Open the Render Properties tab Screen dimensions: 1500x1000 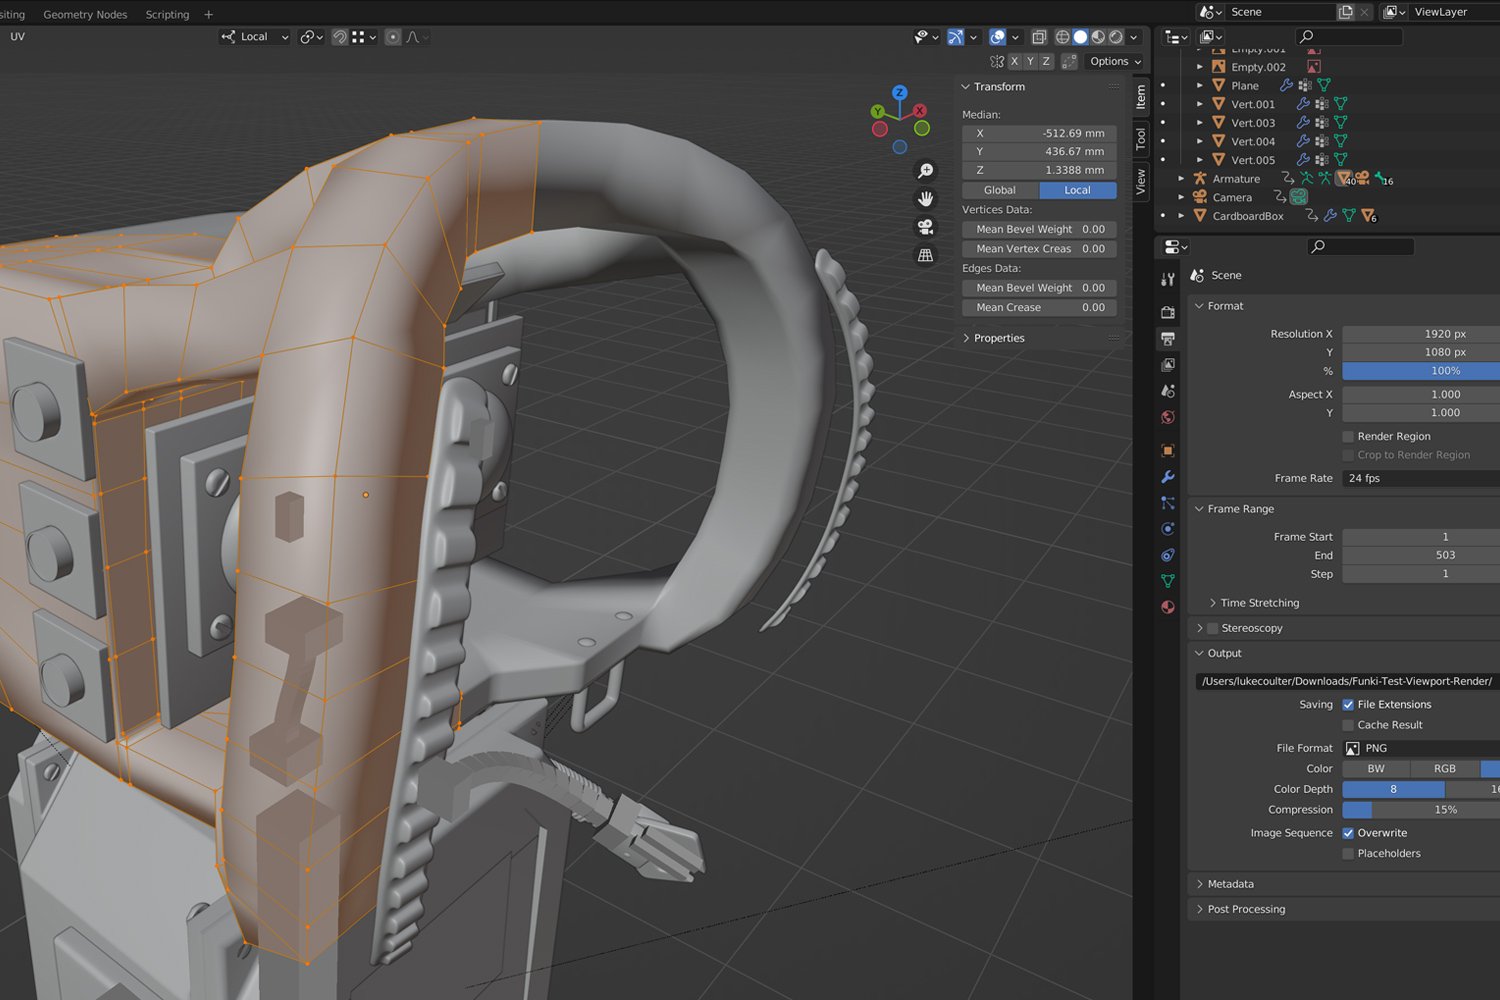coord(1168,311)
